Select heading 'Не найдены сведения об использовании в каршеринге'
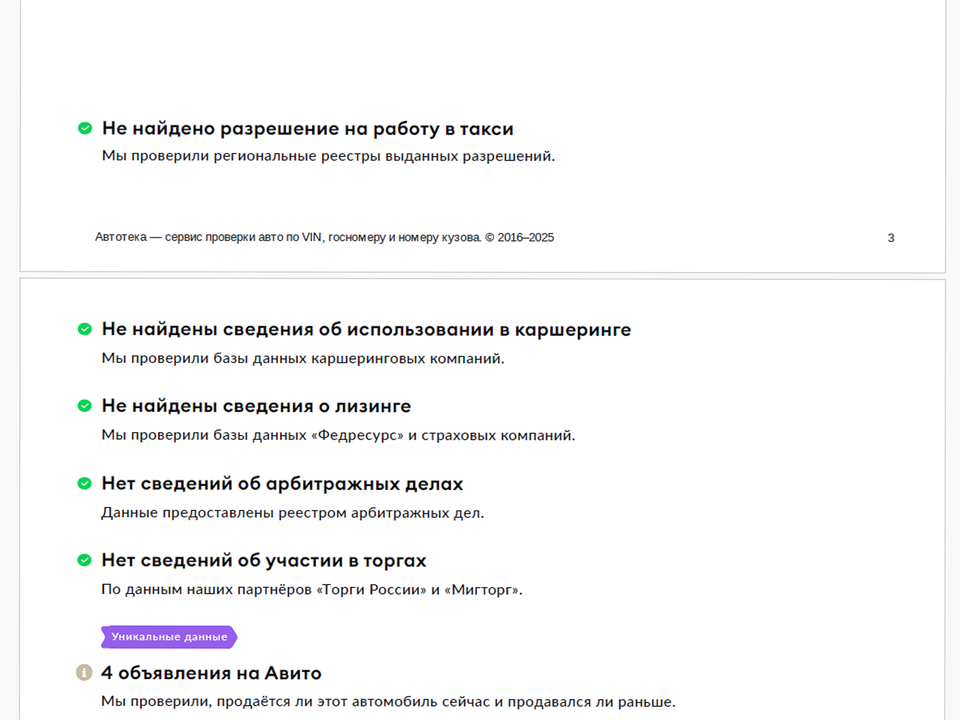 [x=366, y=329]
